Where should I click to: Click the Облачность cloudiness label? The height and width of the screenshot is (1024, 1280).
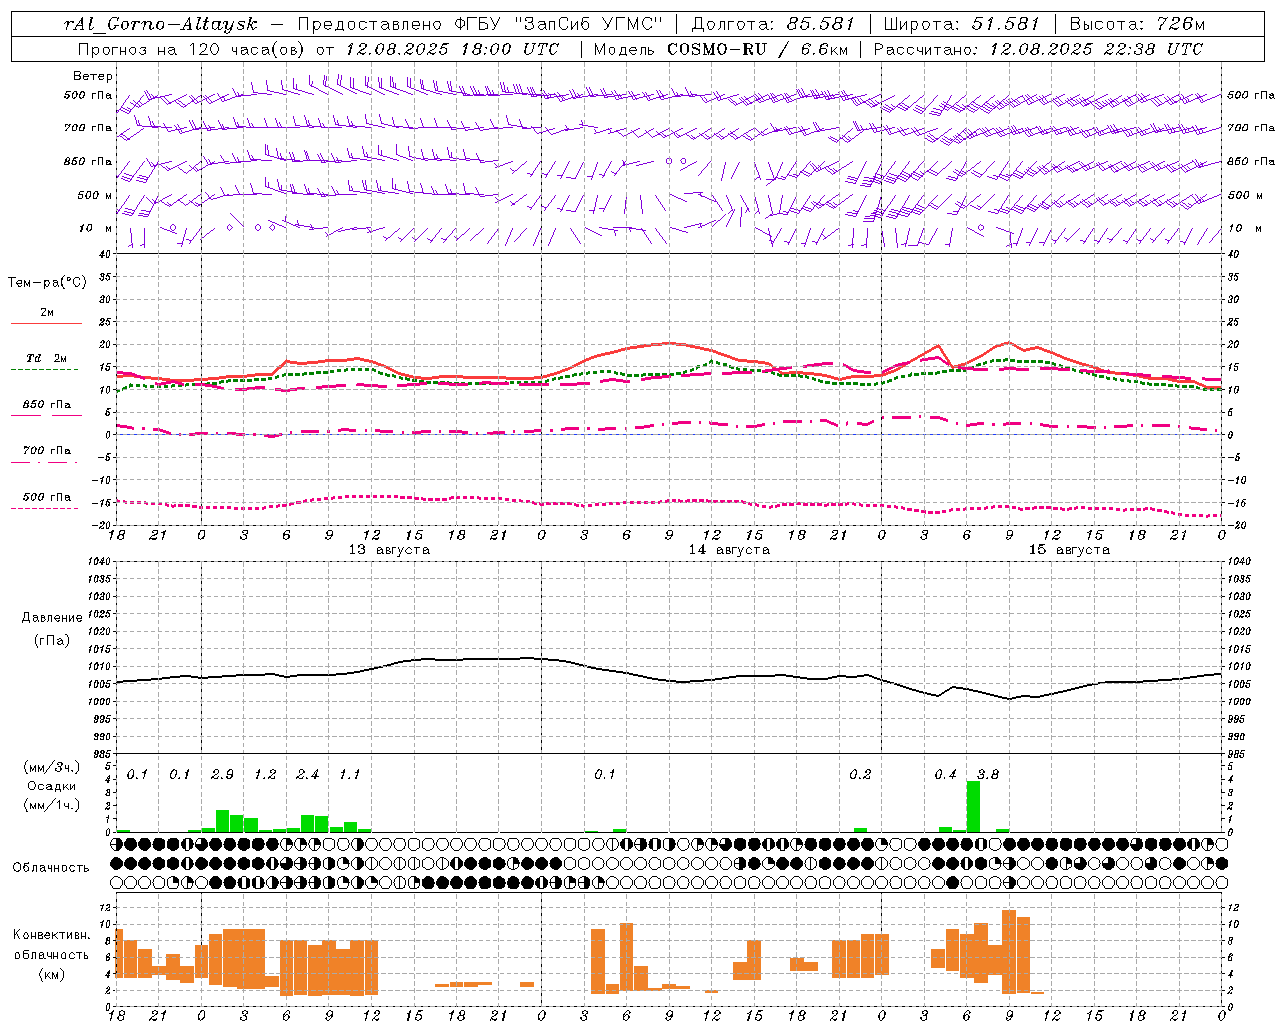[51, 868]
